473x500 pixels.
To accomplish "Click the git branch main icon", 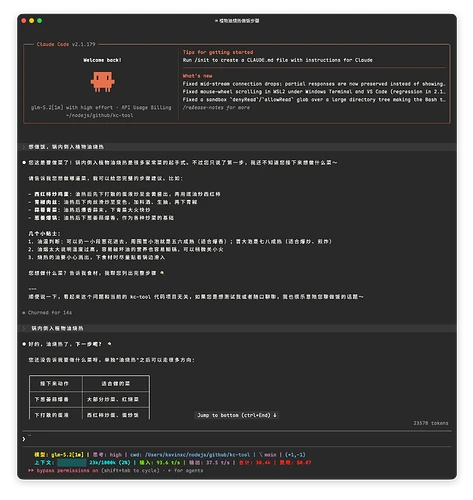I will point(261,454).
